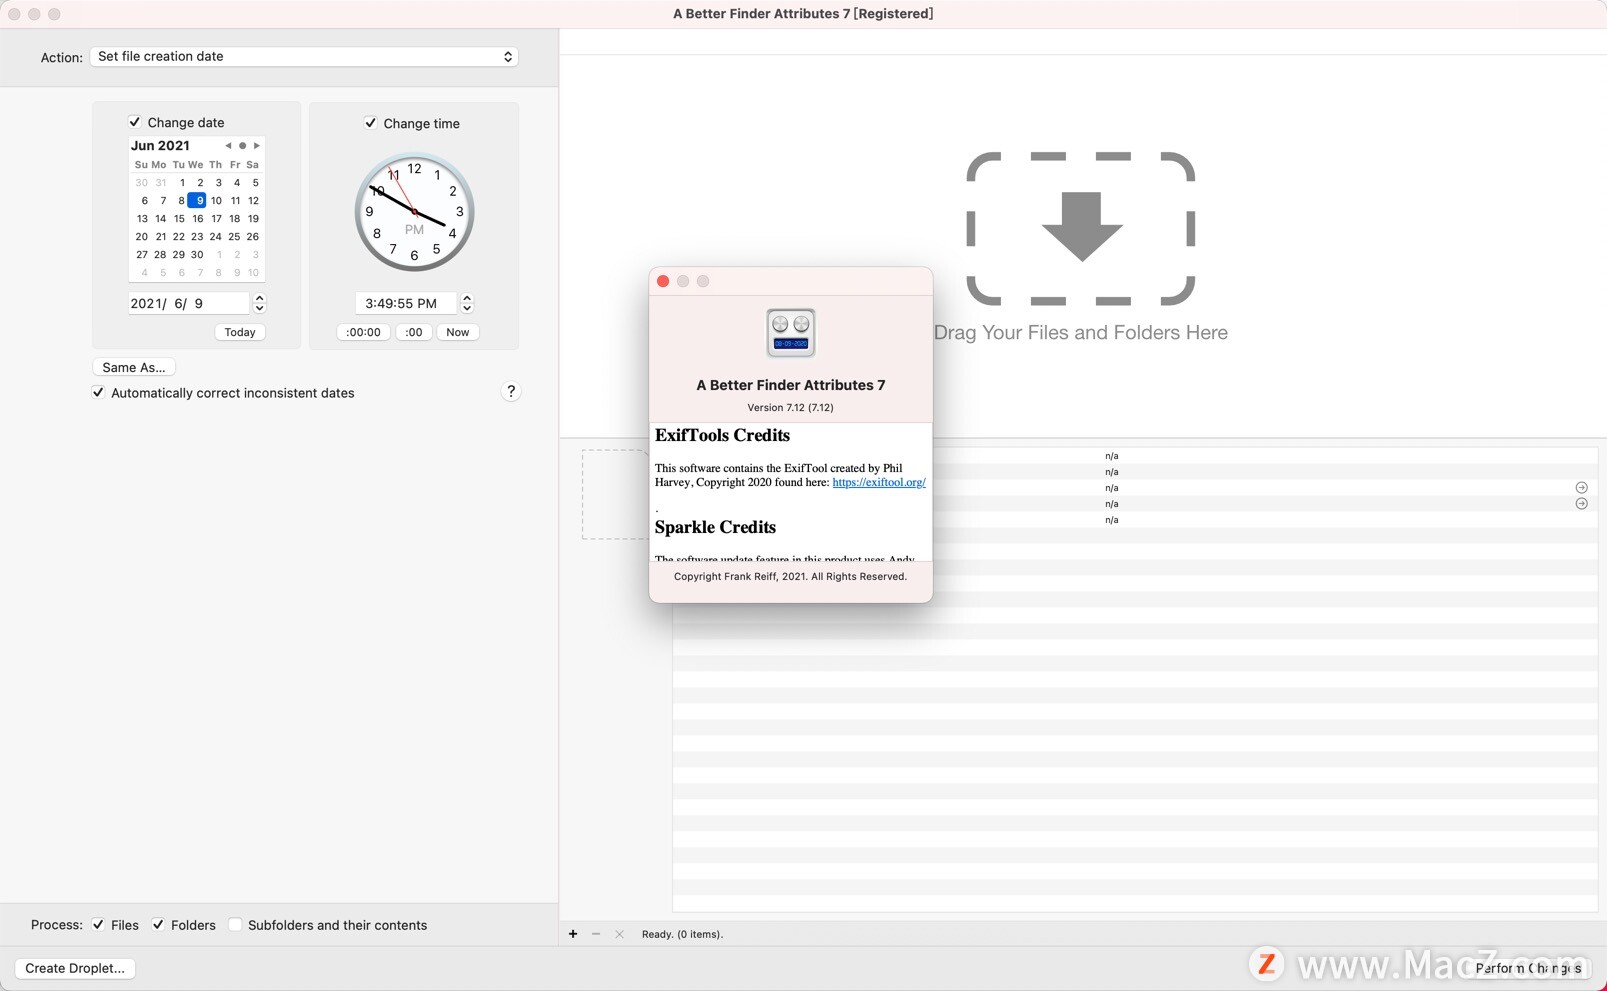1607x991 pixels.
Task: Select June 1 in the calendar
Action: pyautogui.click(x=182, y=183)
